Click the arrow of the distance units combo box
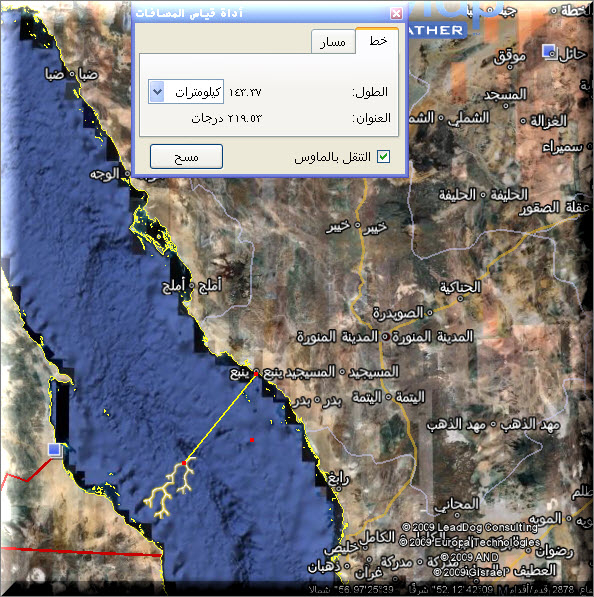 (157, 92)
